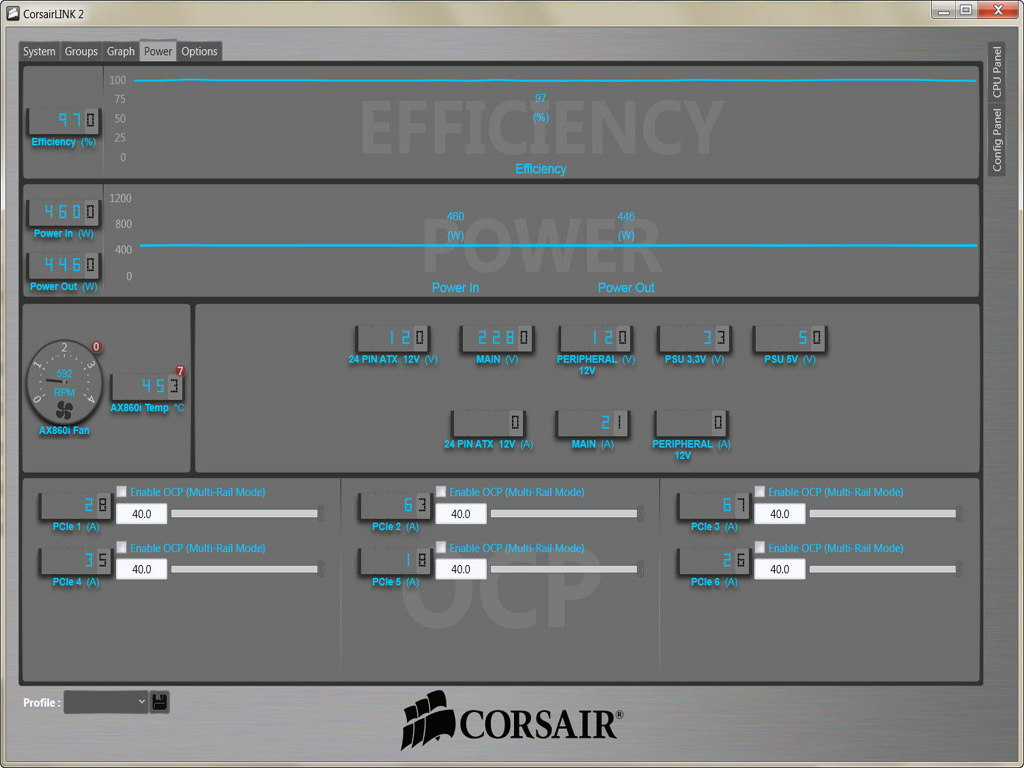Open the Profile dropdown
This screenshot has height=768, width=1024.
tap(106, 702)
